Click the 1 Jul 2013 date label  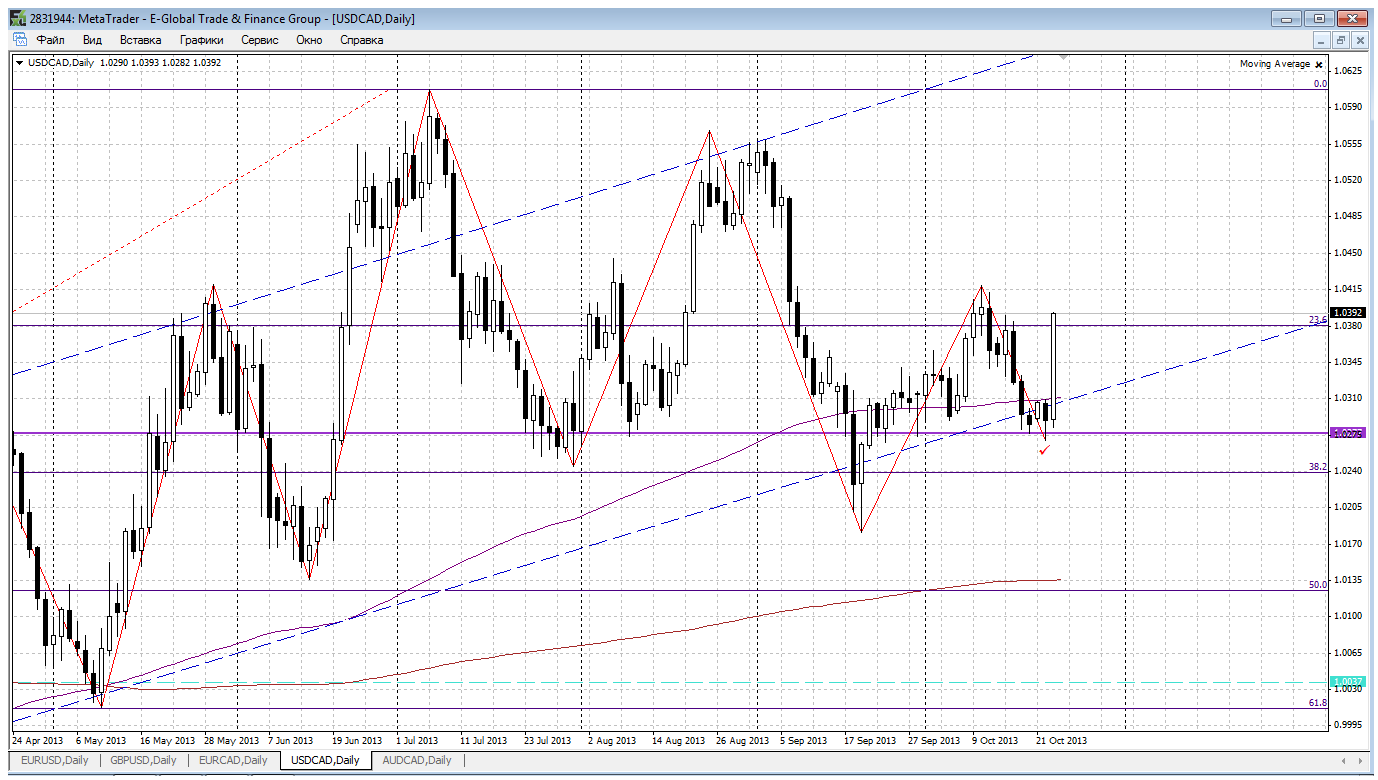[416, 741]
